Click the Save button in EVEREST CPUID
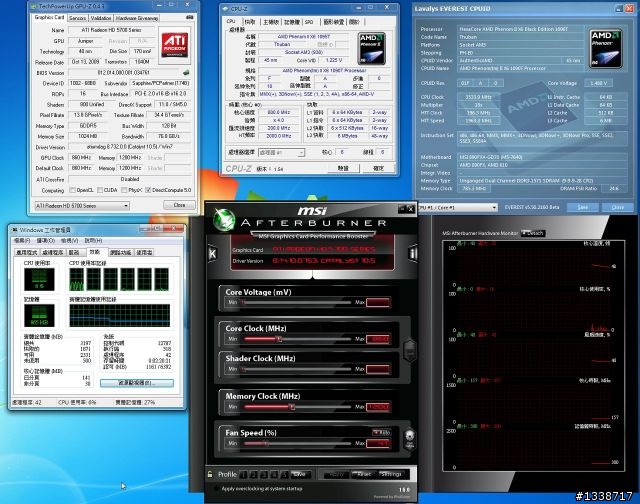 (x=582, y=207)
